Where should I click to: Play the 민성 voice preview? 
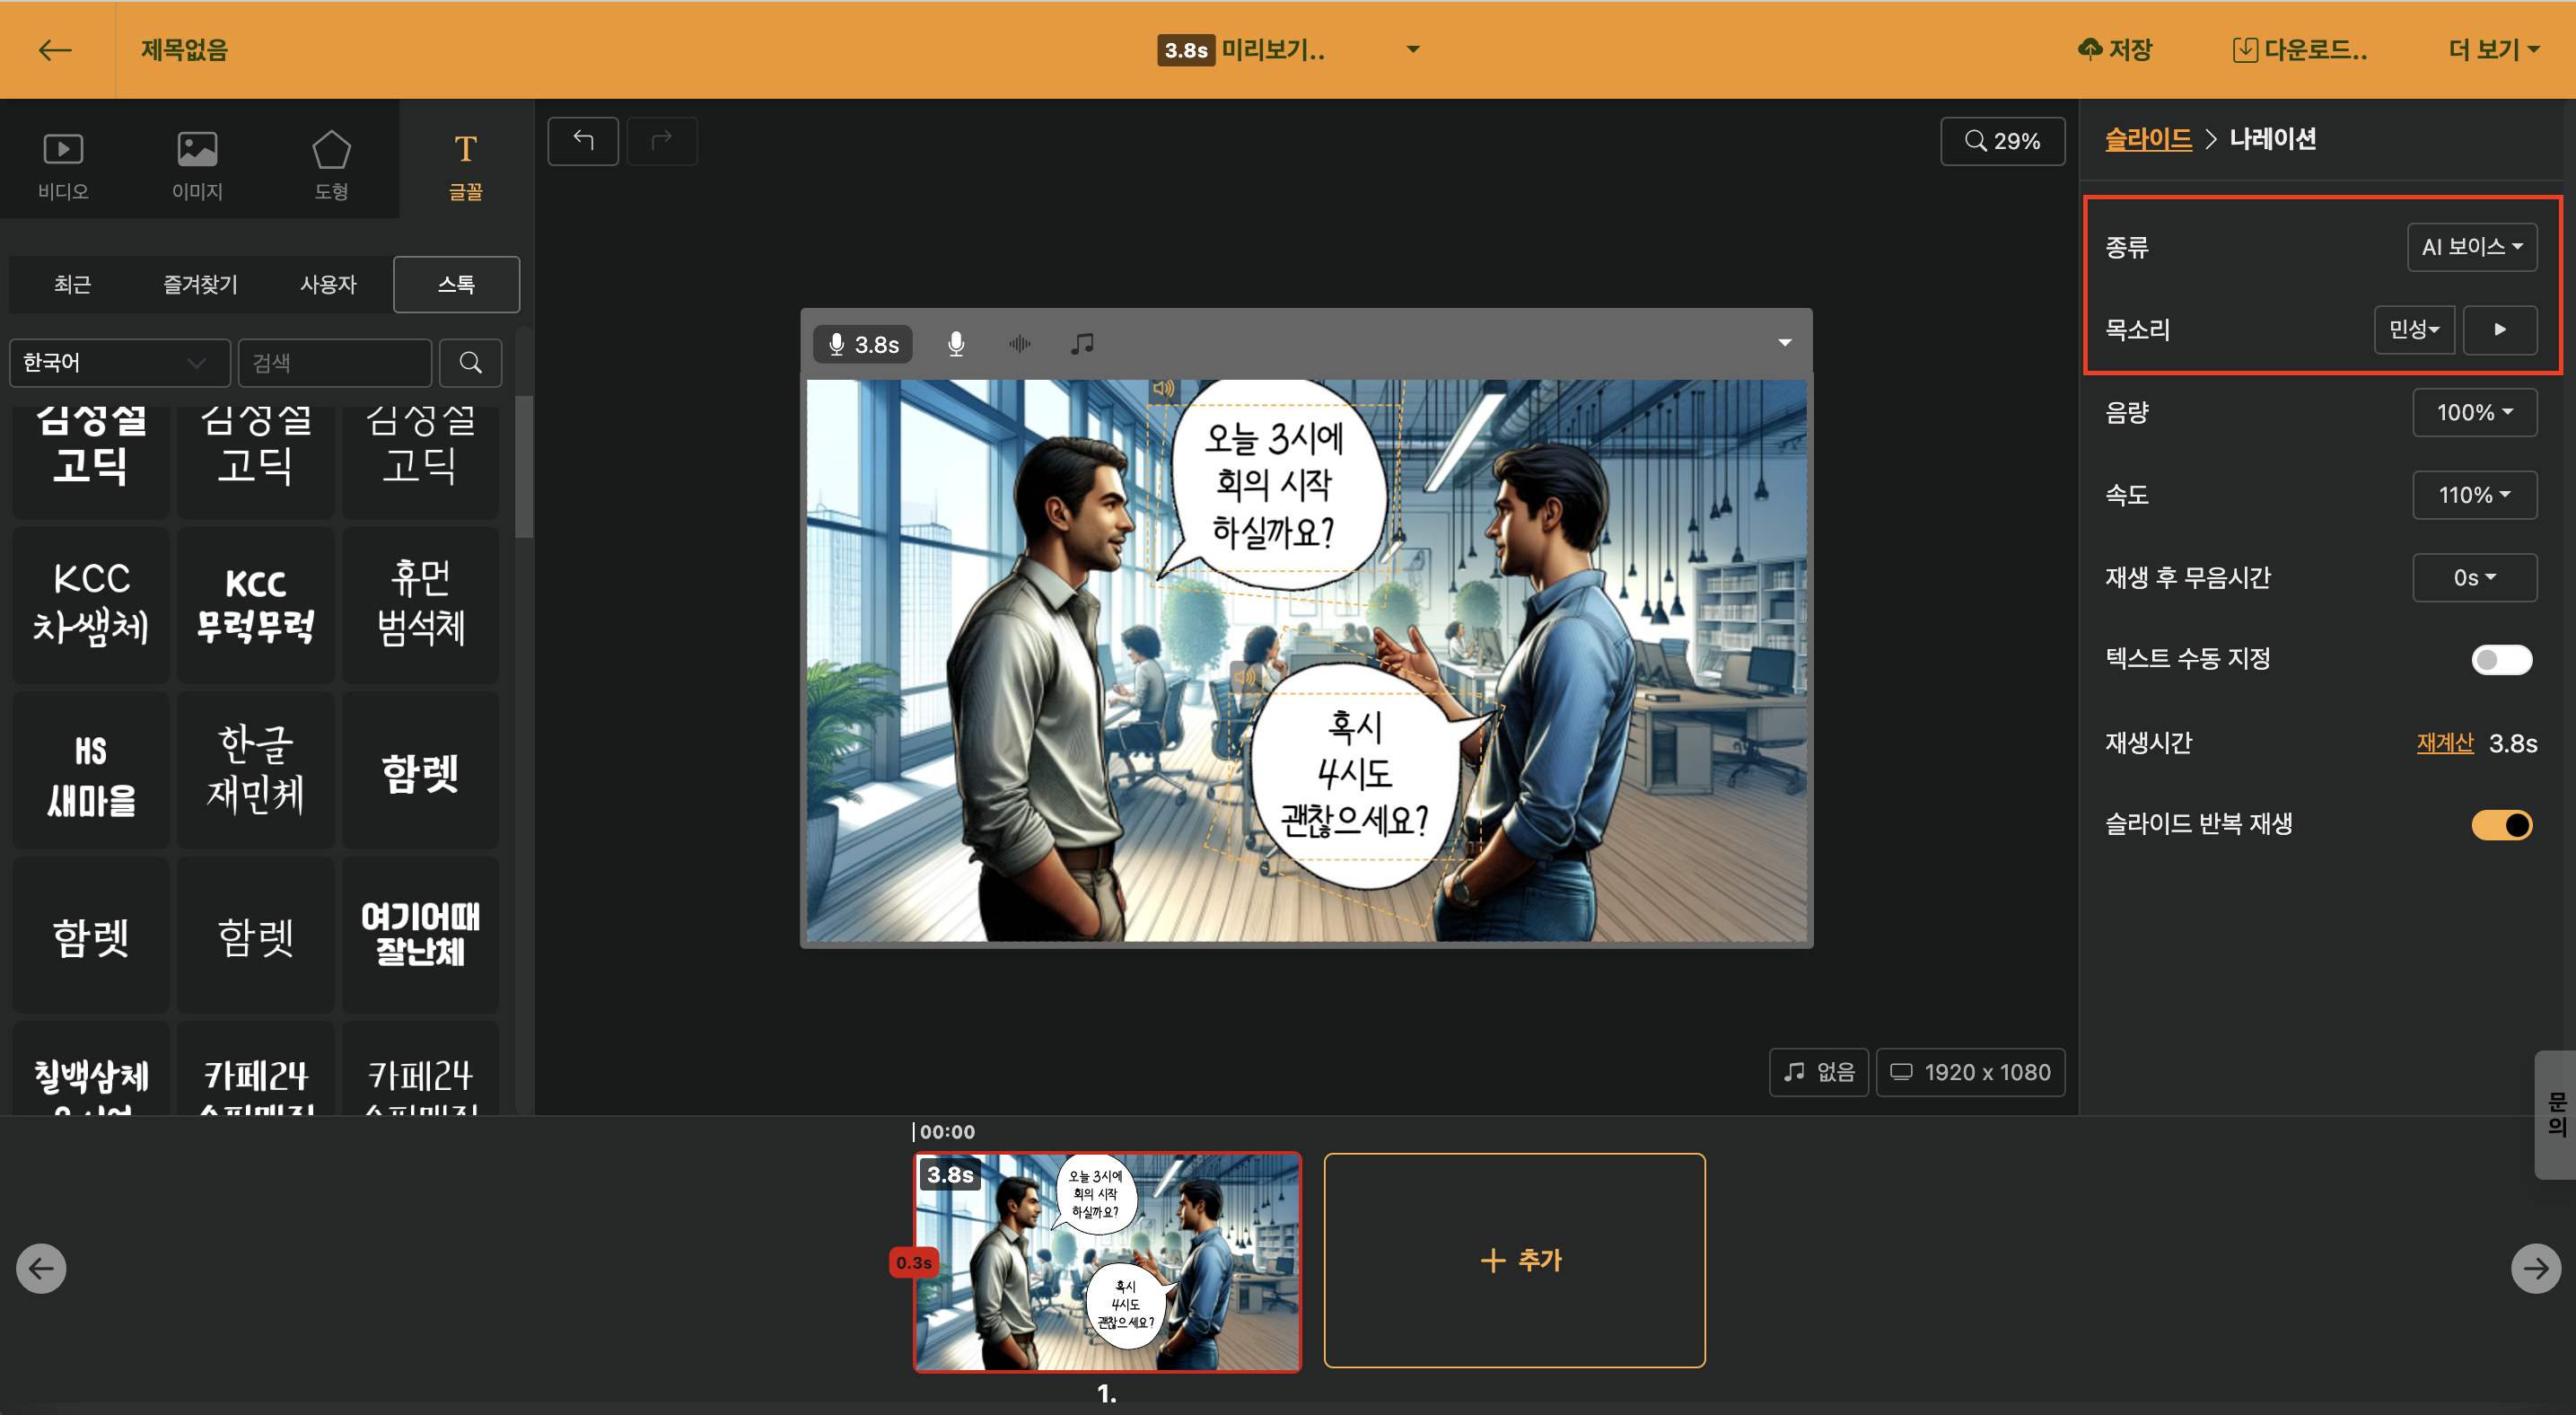2499,329
